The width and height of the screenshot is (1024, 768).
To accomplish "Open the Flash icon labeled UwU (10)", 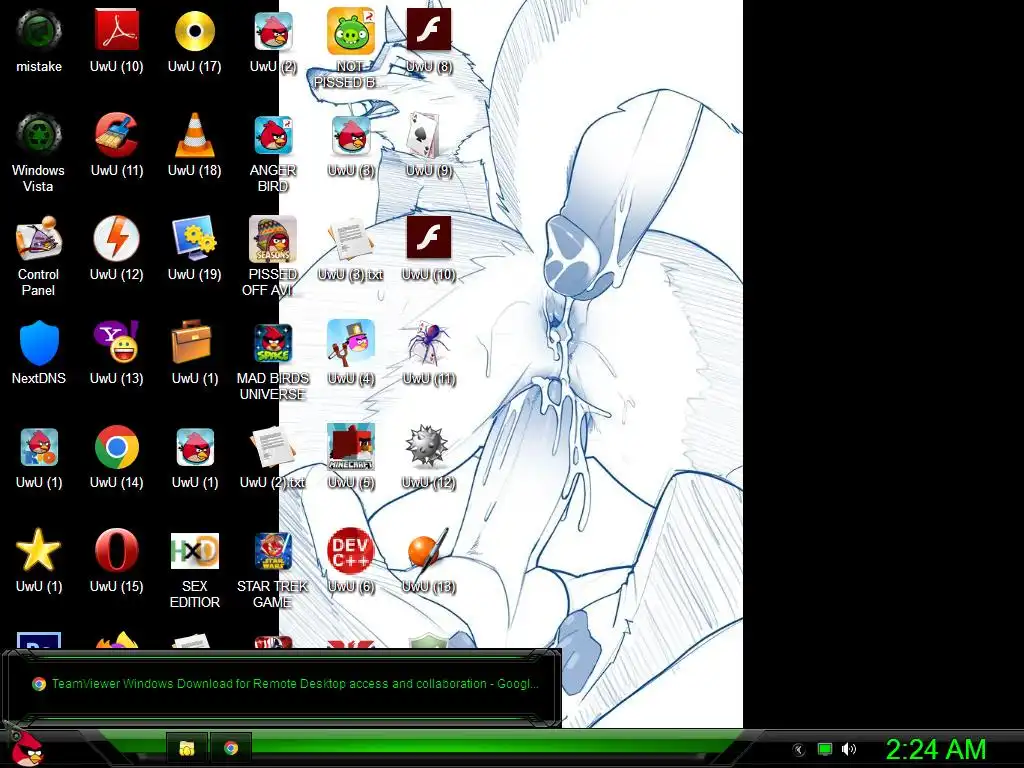I will tap(429, 248).
